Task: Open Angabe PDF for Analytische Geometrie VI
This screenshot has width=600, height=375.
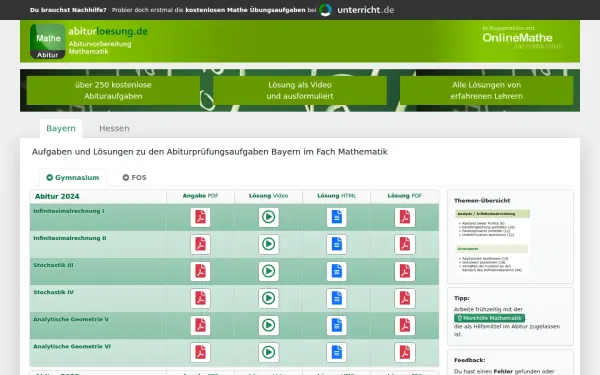Action: pyautogui.click(x=201, y=352)
